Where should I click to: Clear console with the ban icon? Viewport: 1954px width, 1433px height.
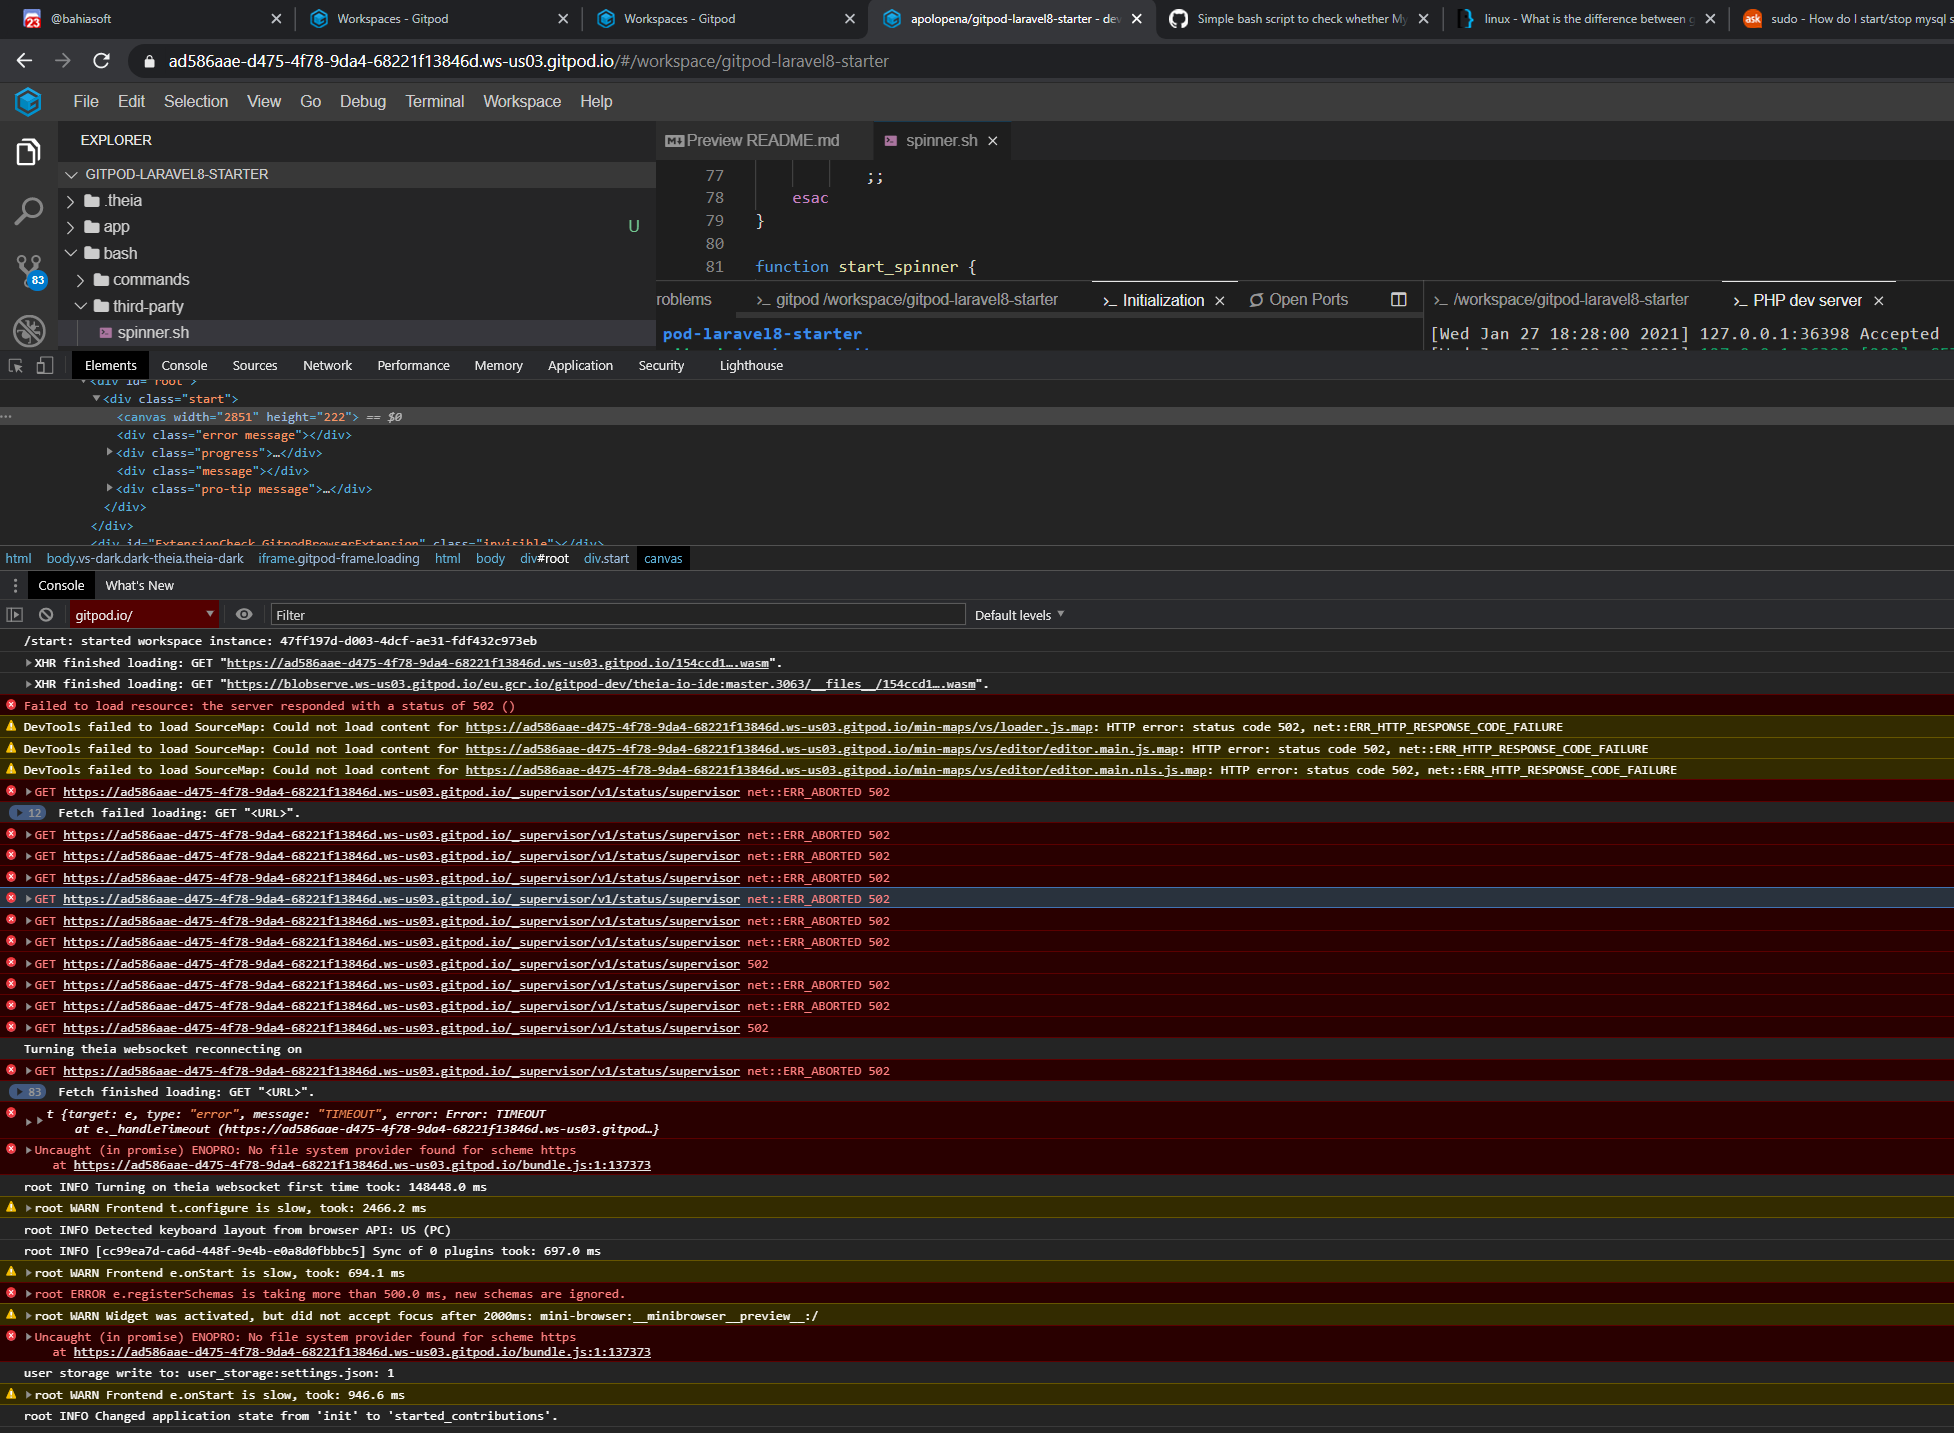click(46, 615)
